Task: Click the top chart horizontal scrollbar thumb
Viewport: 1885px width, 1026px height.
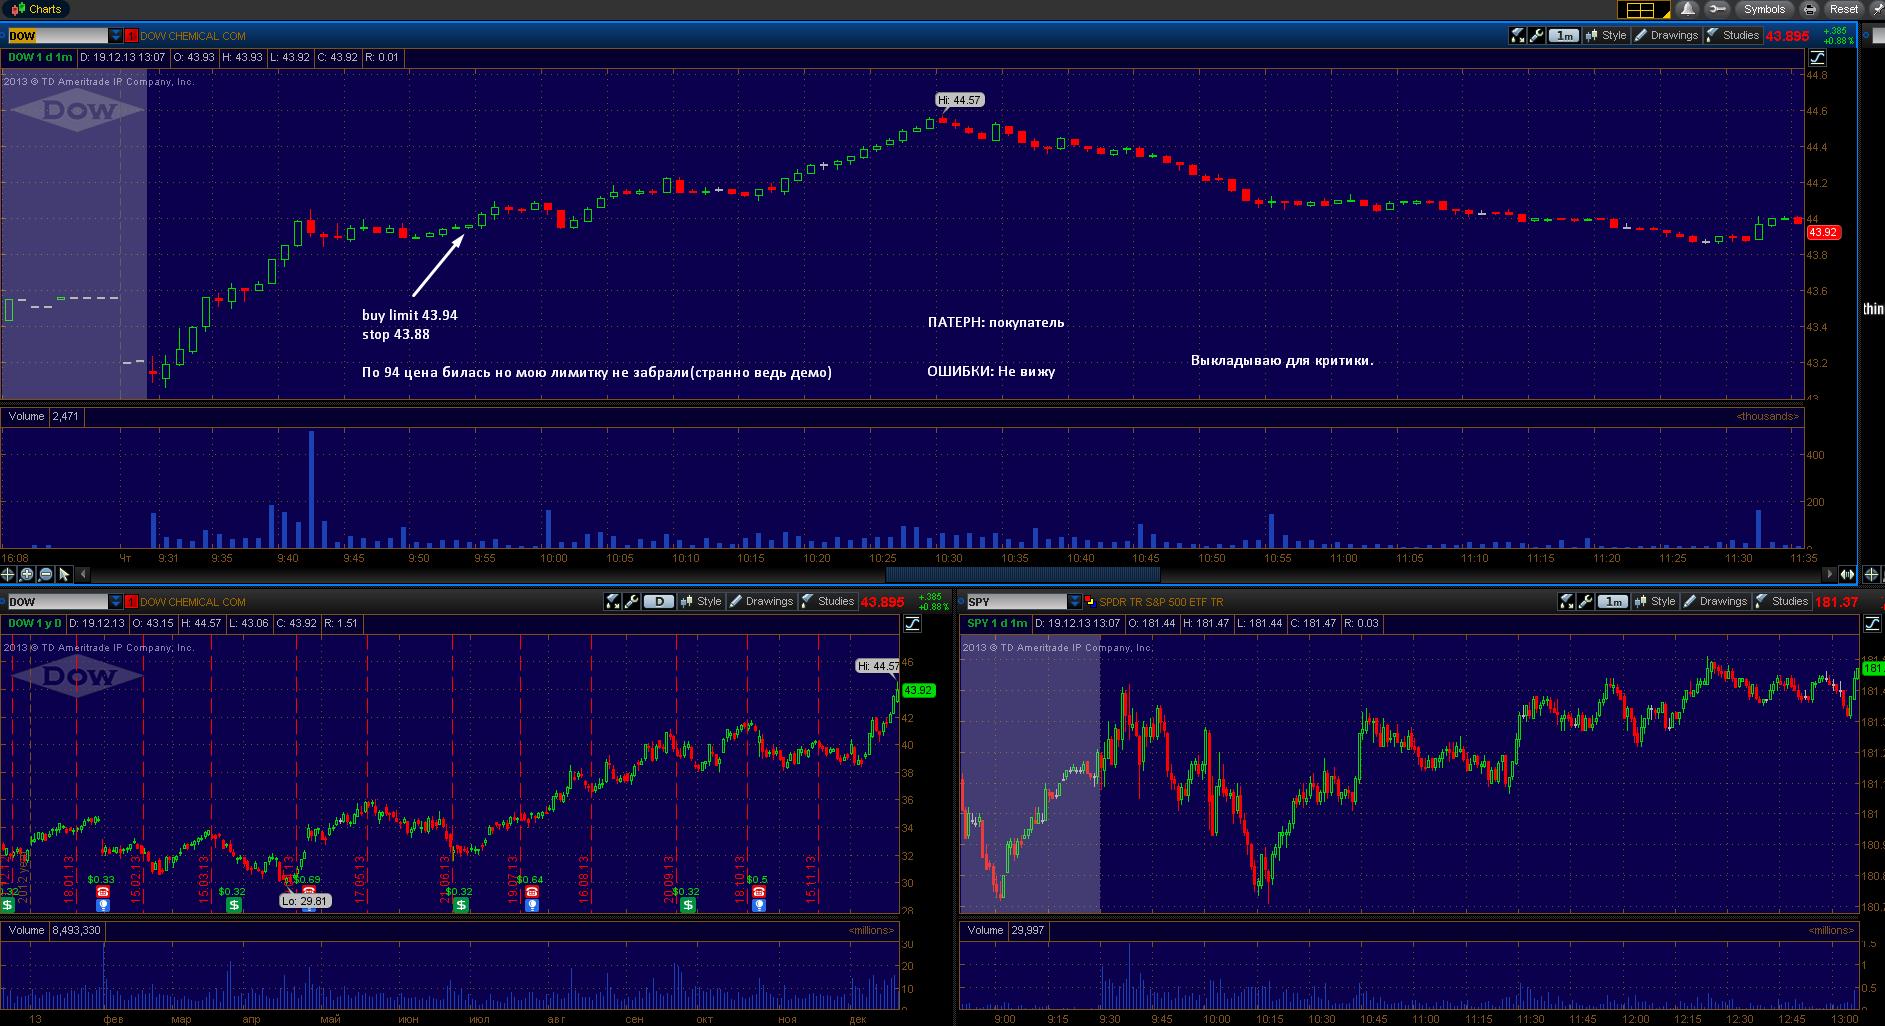Action: tap(1022, 575)
